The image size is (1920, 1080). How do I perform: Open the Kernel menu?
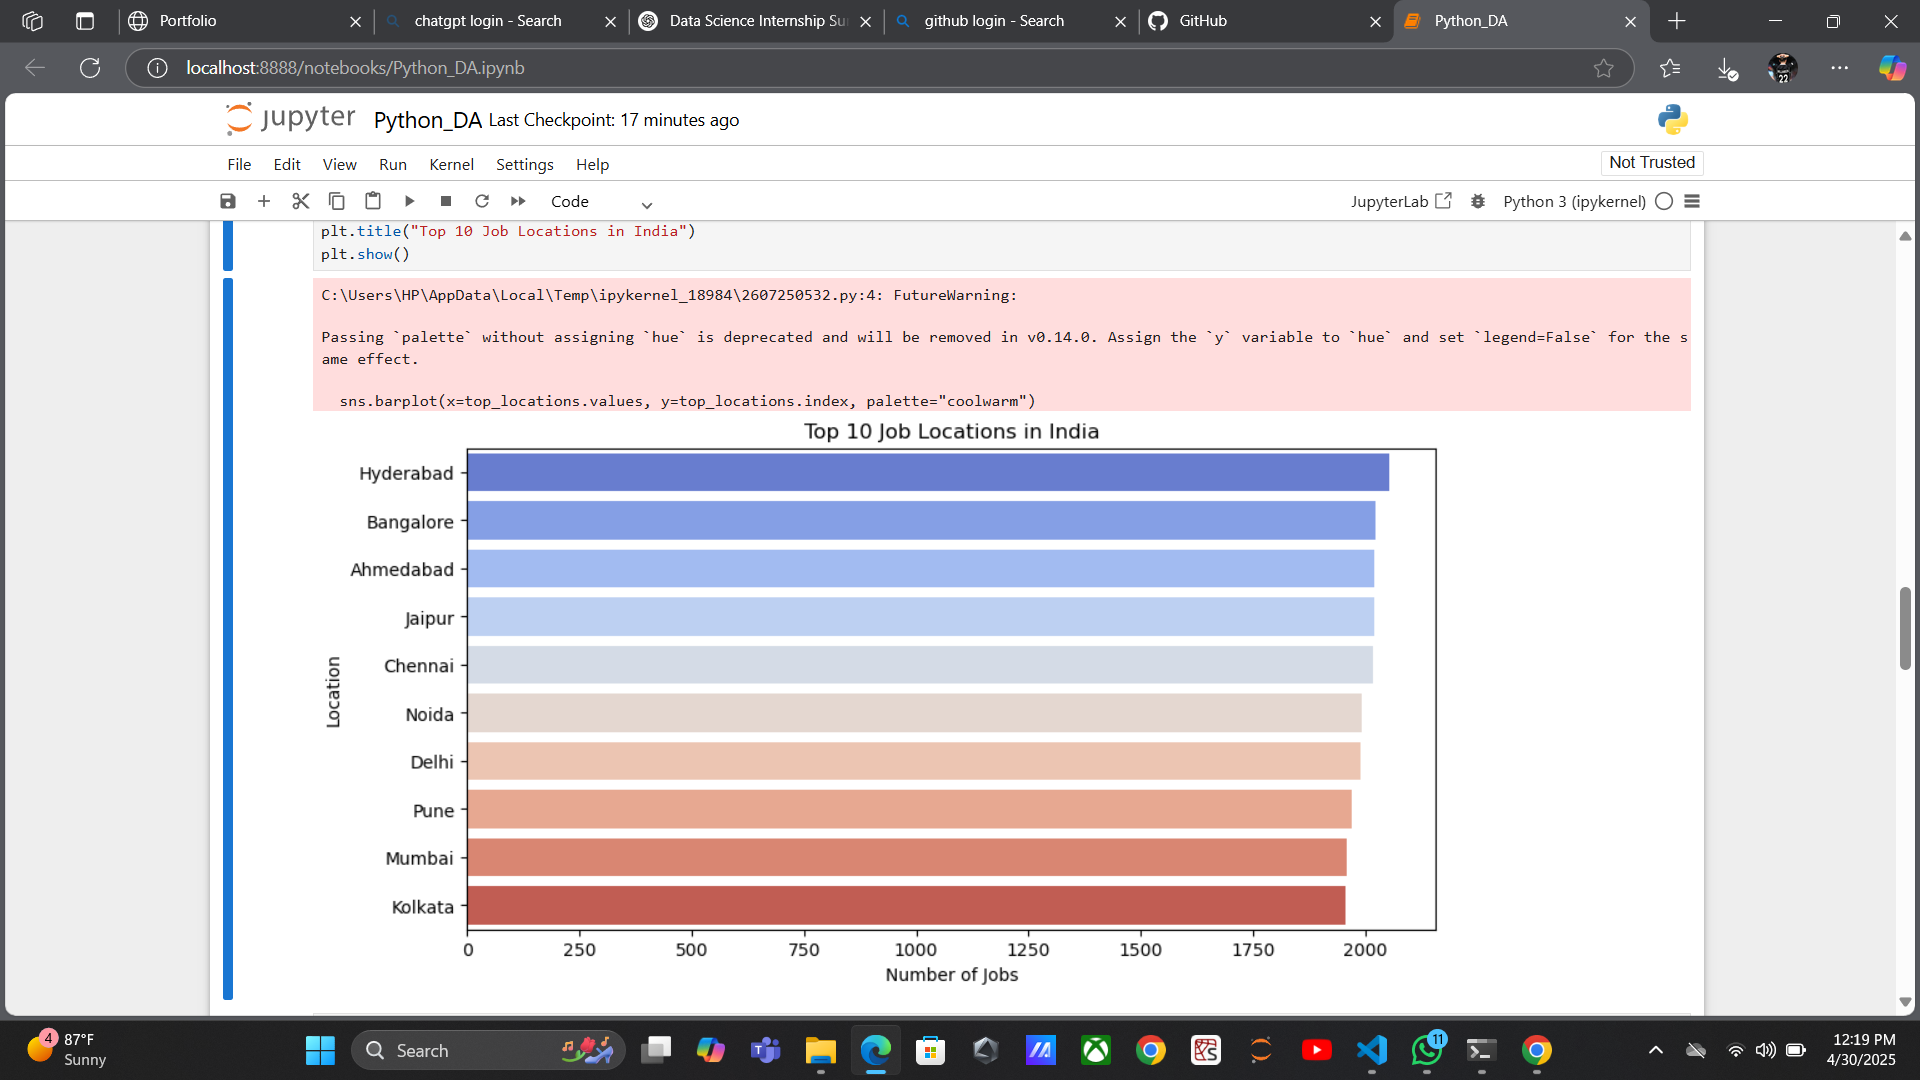coord(451,164)
